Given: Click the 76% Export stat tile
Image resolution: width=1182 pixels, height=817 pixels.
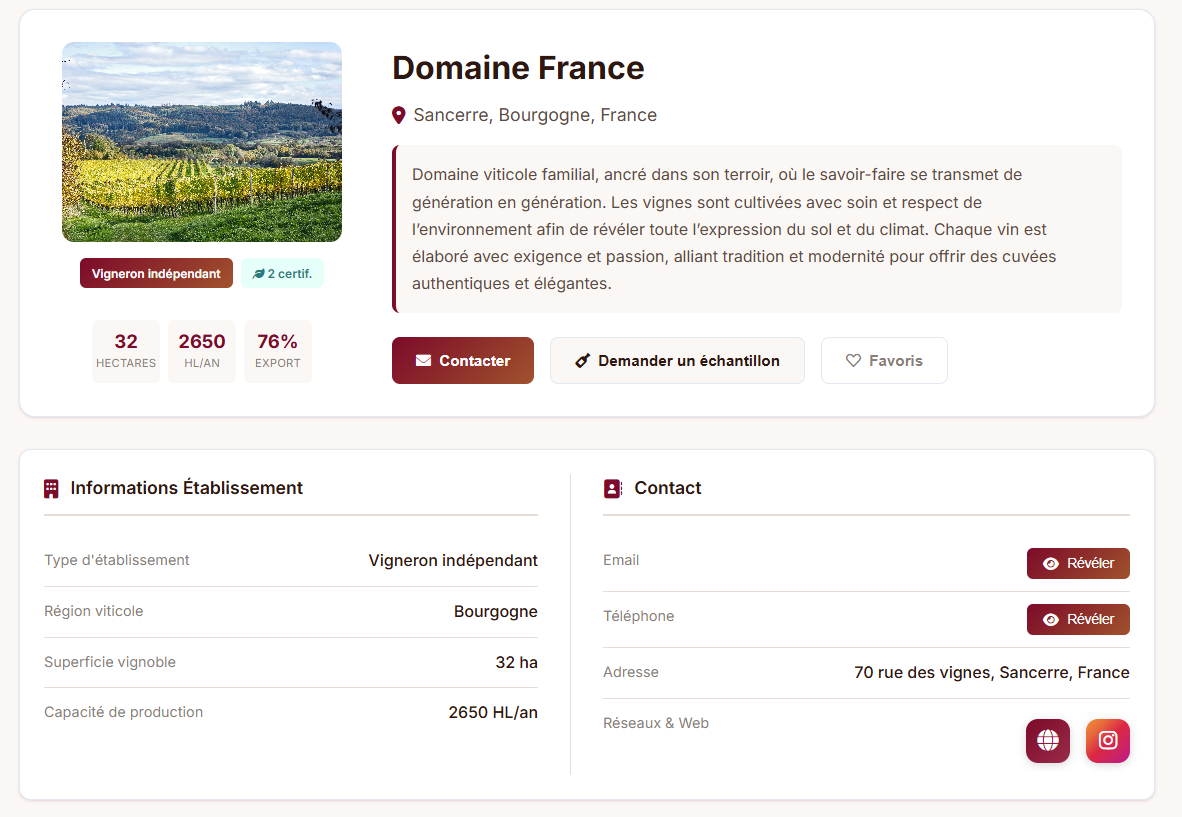Looking at the screenshot, I should click(x=278, y=351).
